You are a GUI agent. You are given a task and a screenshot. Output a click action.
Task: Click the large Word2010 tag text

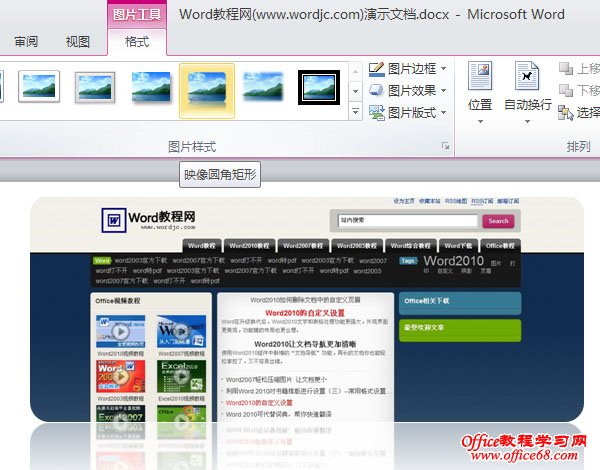click(x=453, y=261)
